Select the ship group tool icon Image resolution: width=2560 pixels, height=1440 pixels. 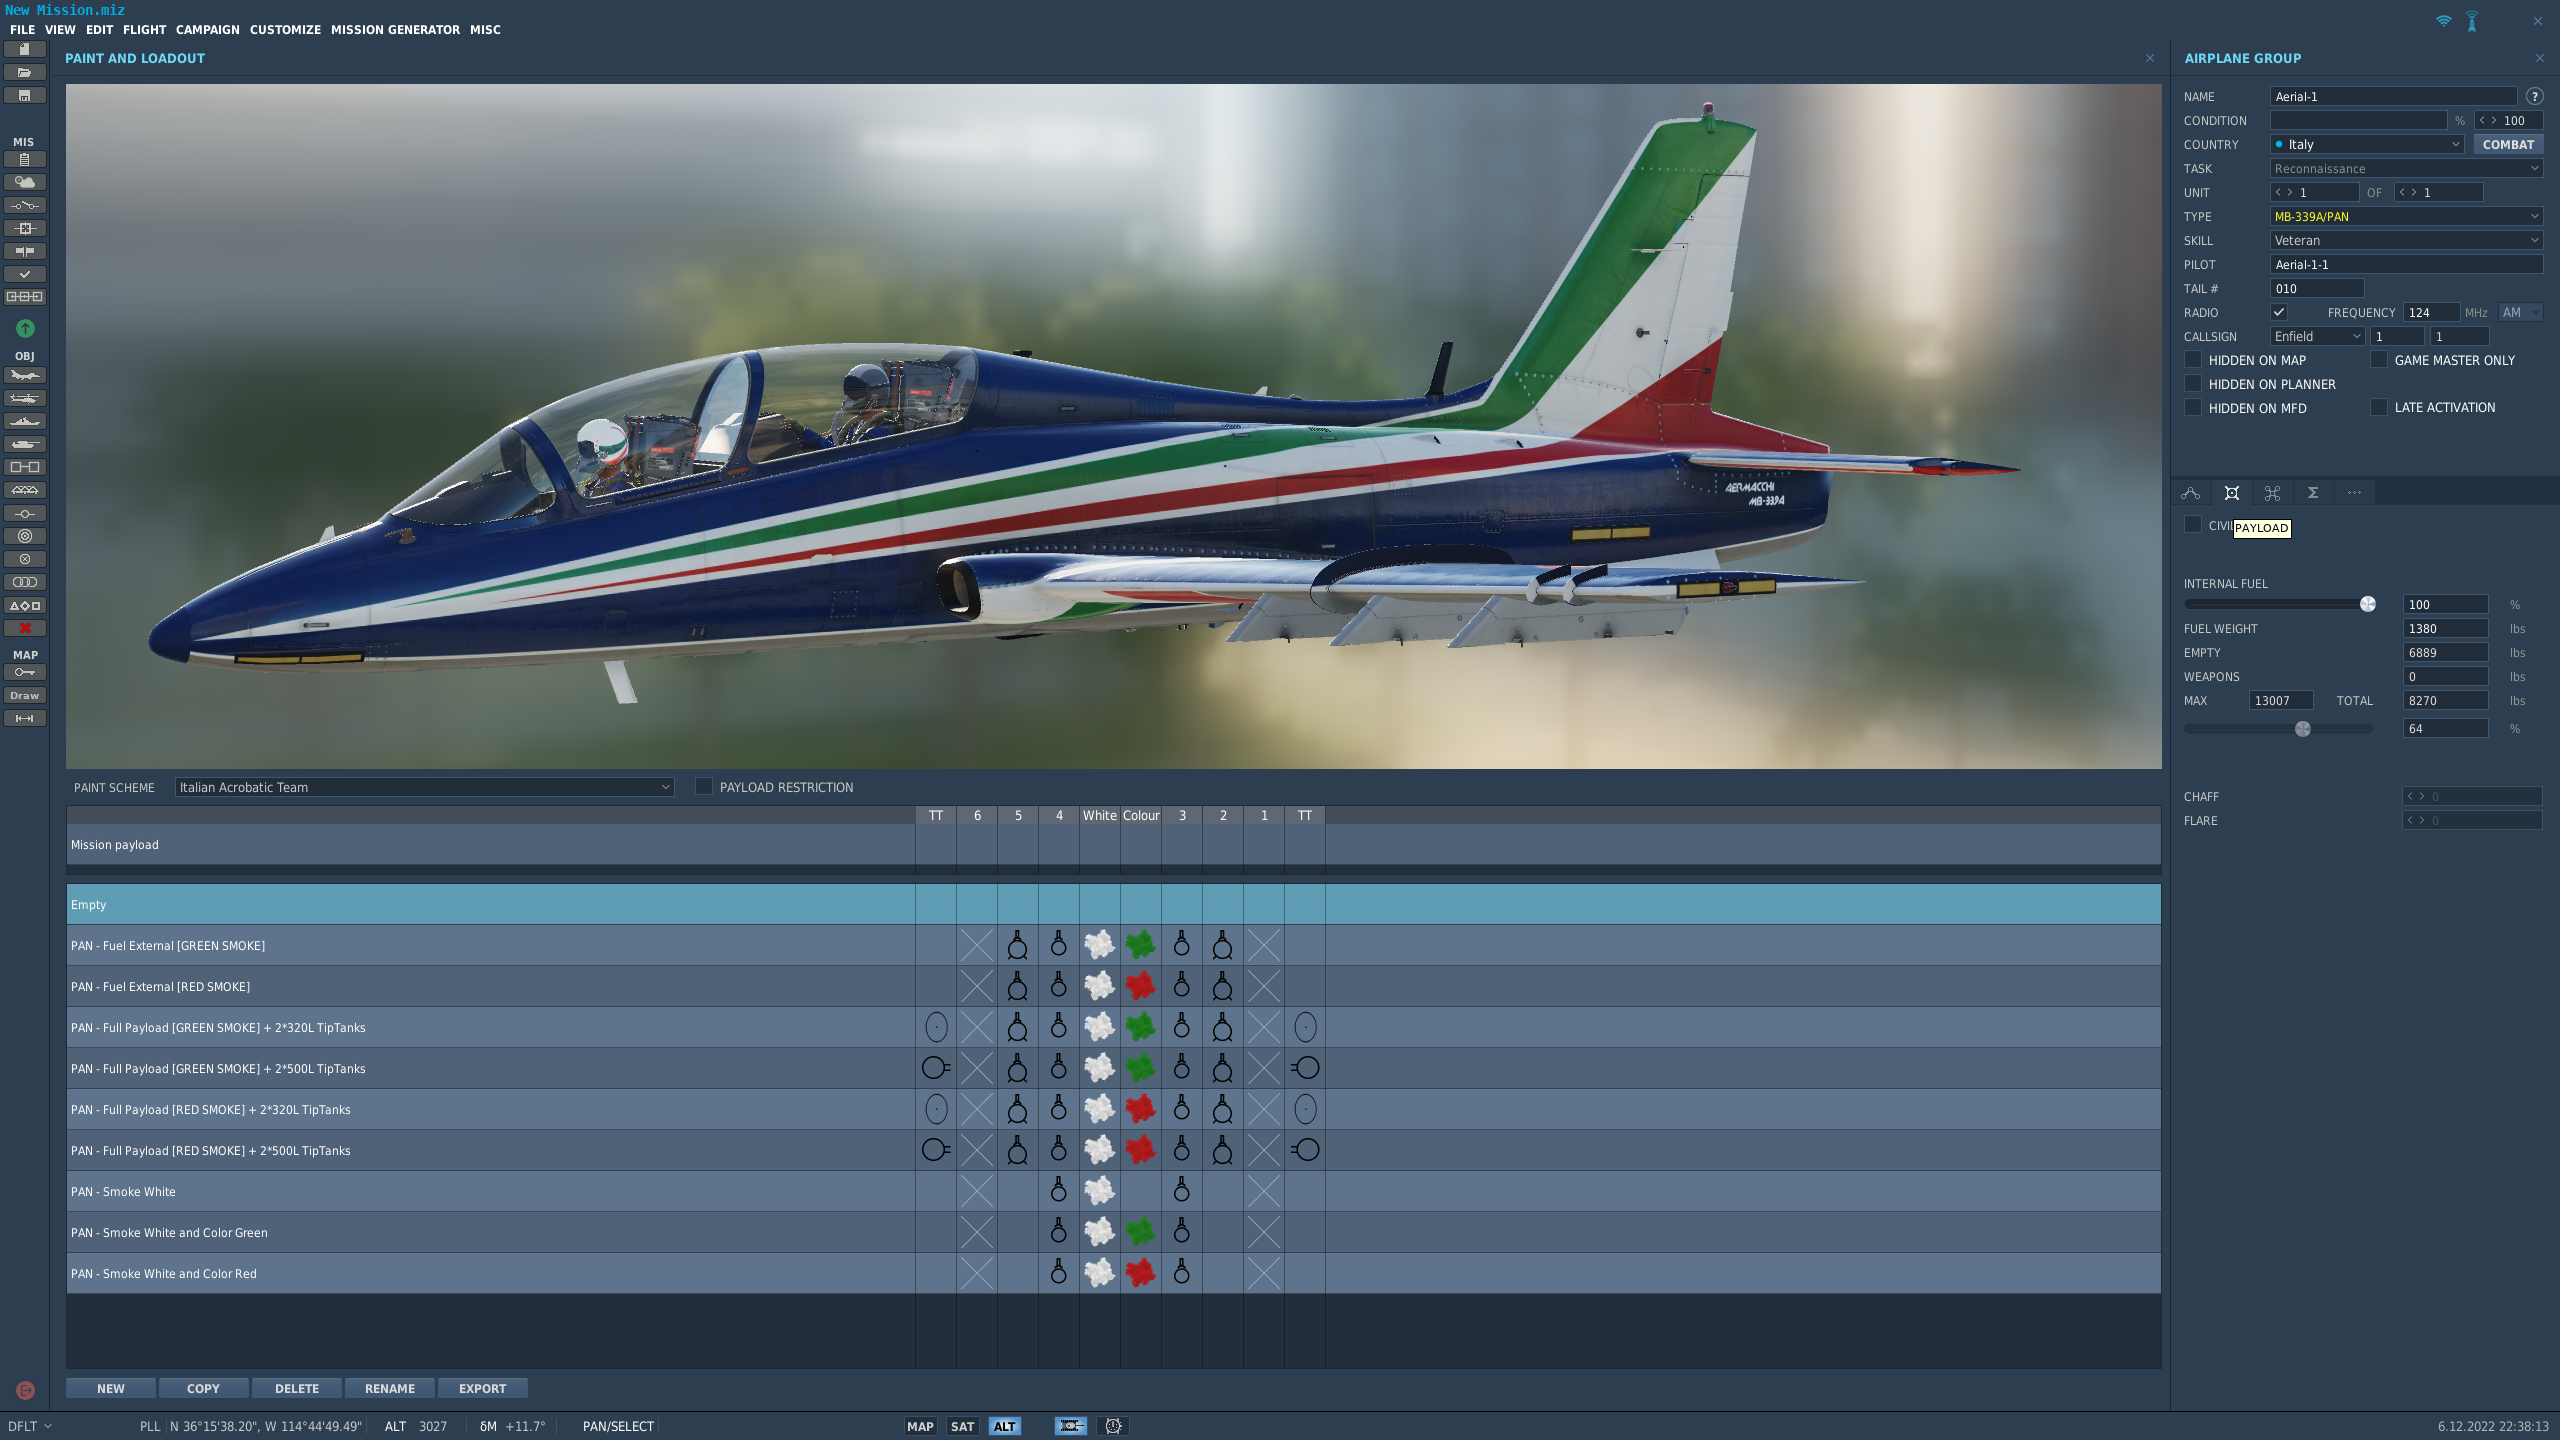25,421
